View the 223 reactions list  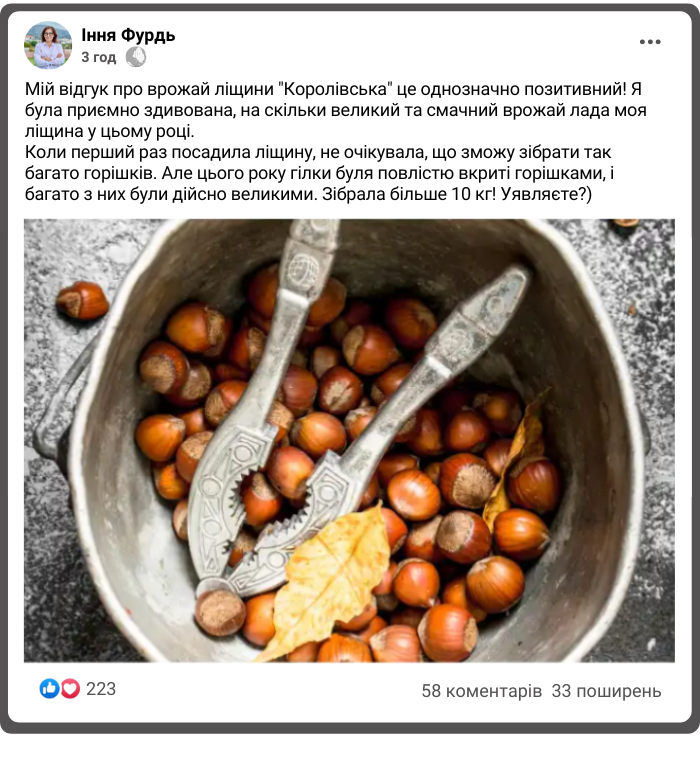tap(101, 689)
